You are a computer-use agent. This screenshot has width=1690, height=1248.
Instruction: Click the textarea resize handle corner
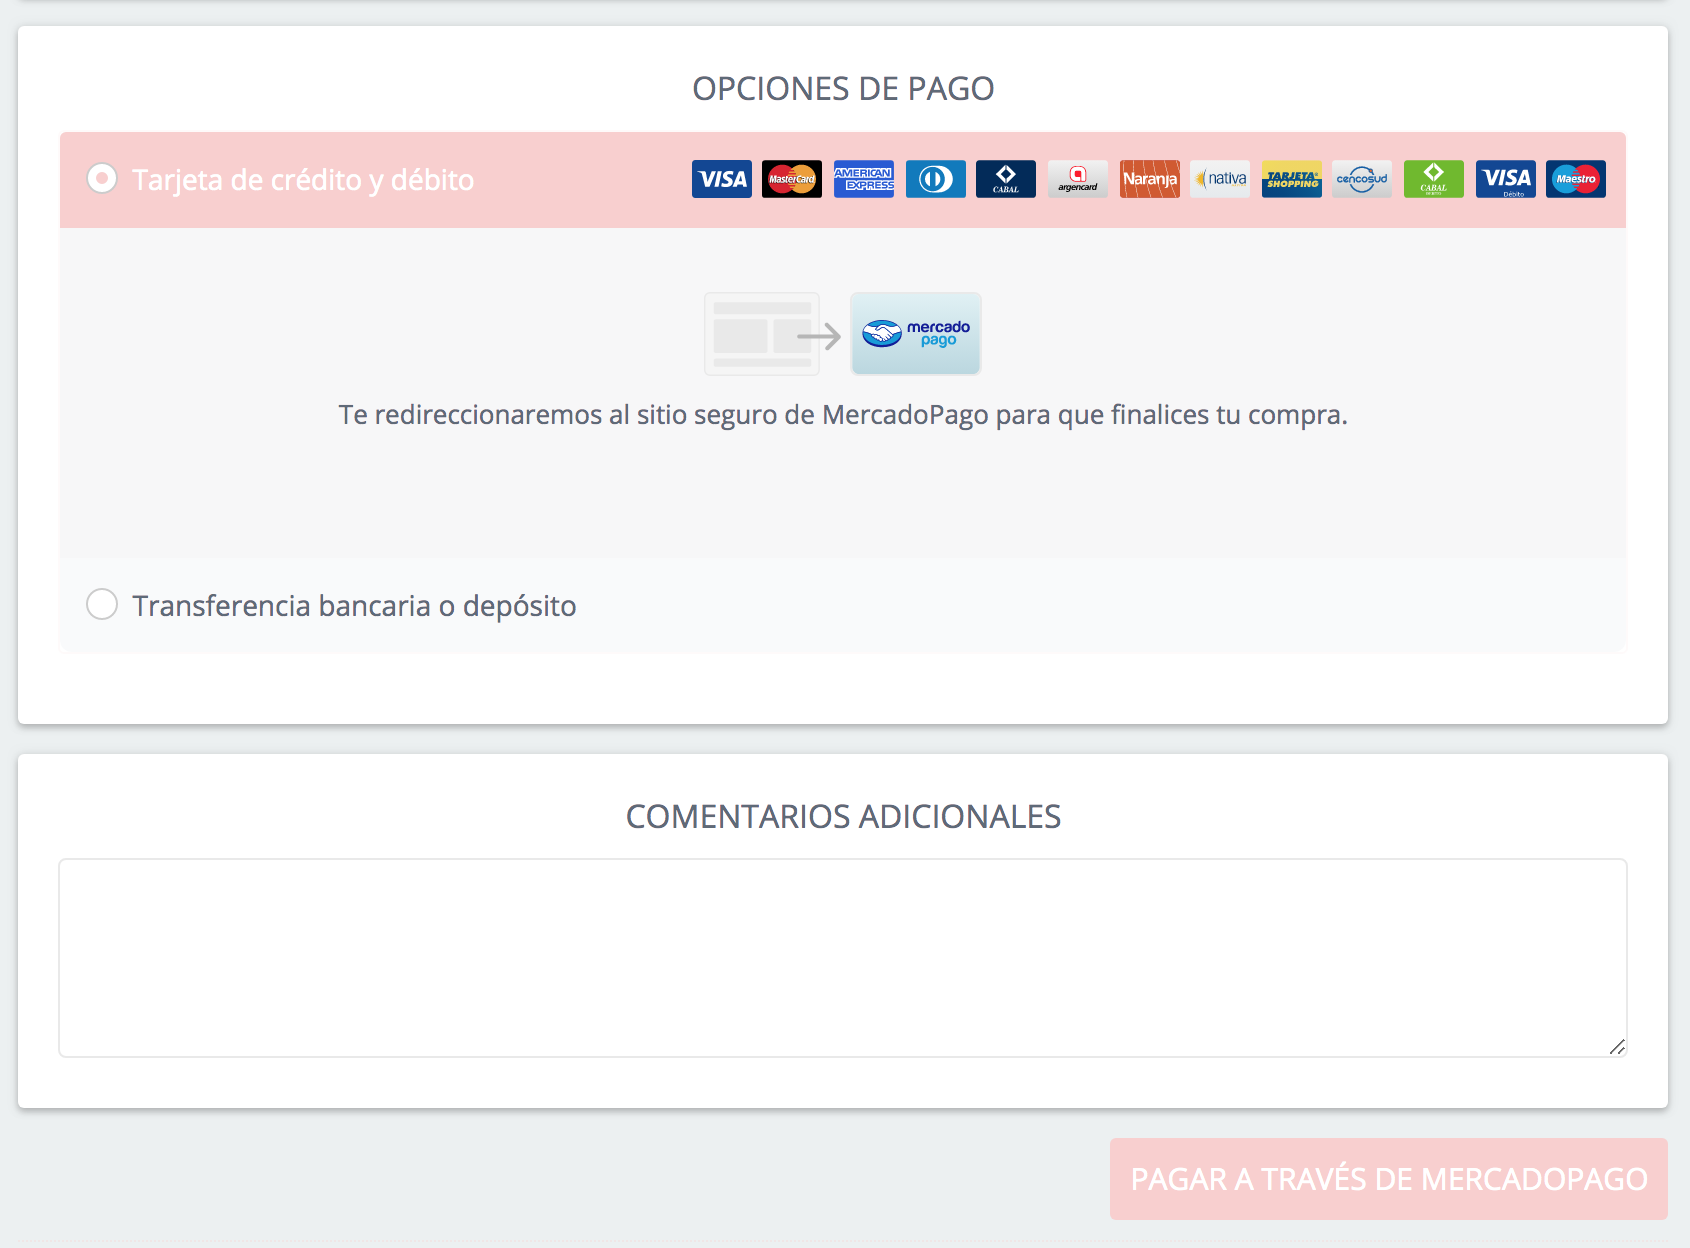point(1617,1047)
